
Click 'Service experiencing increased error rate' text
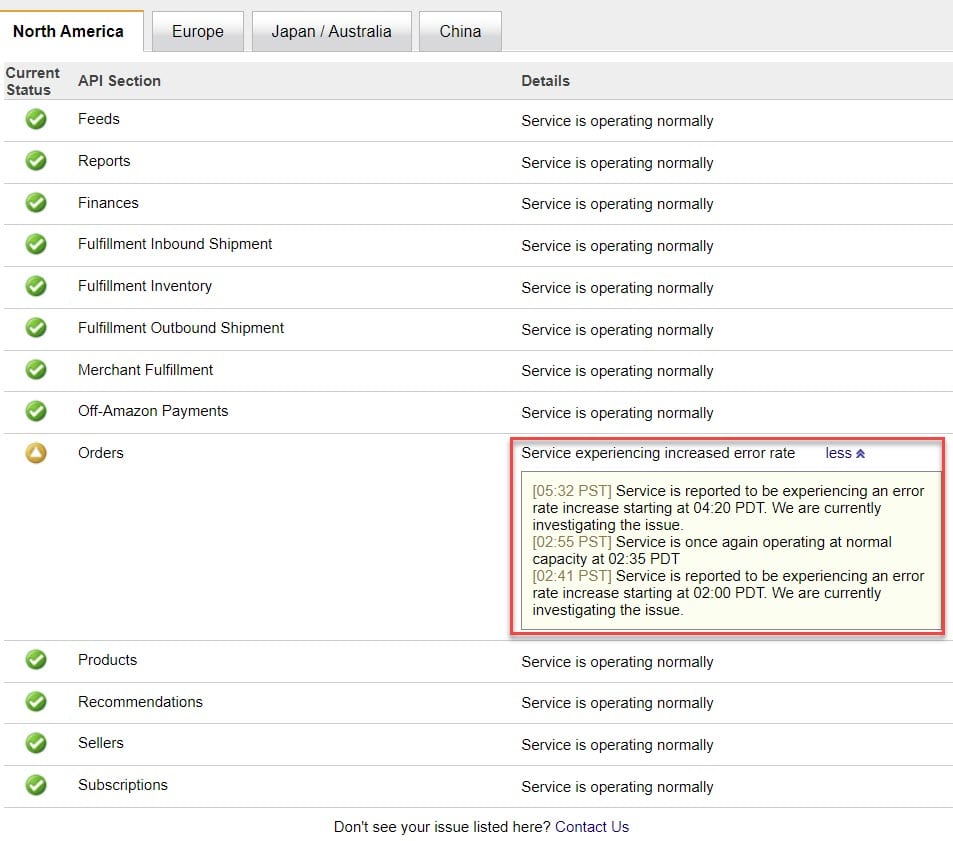pyautogui.click(x=658, y=453)
